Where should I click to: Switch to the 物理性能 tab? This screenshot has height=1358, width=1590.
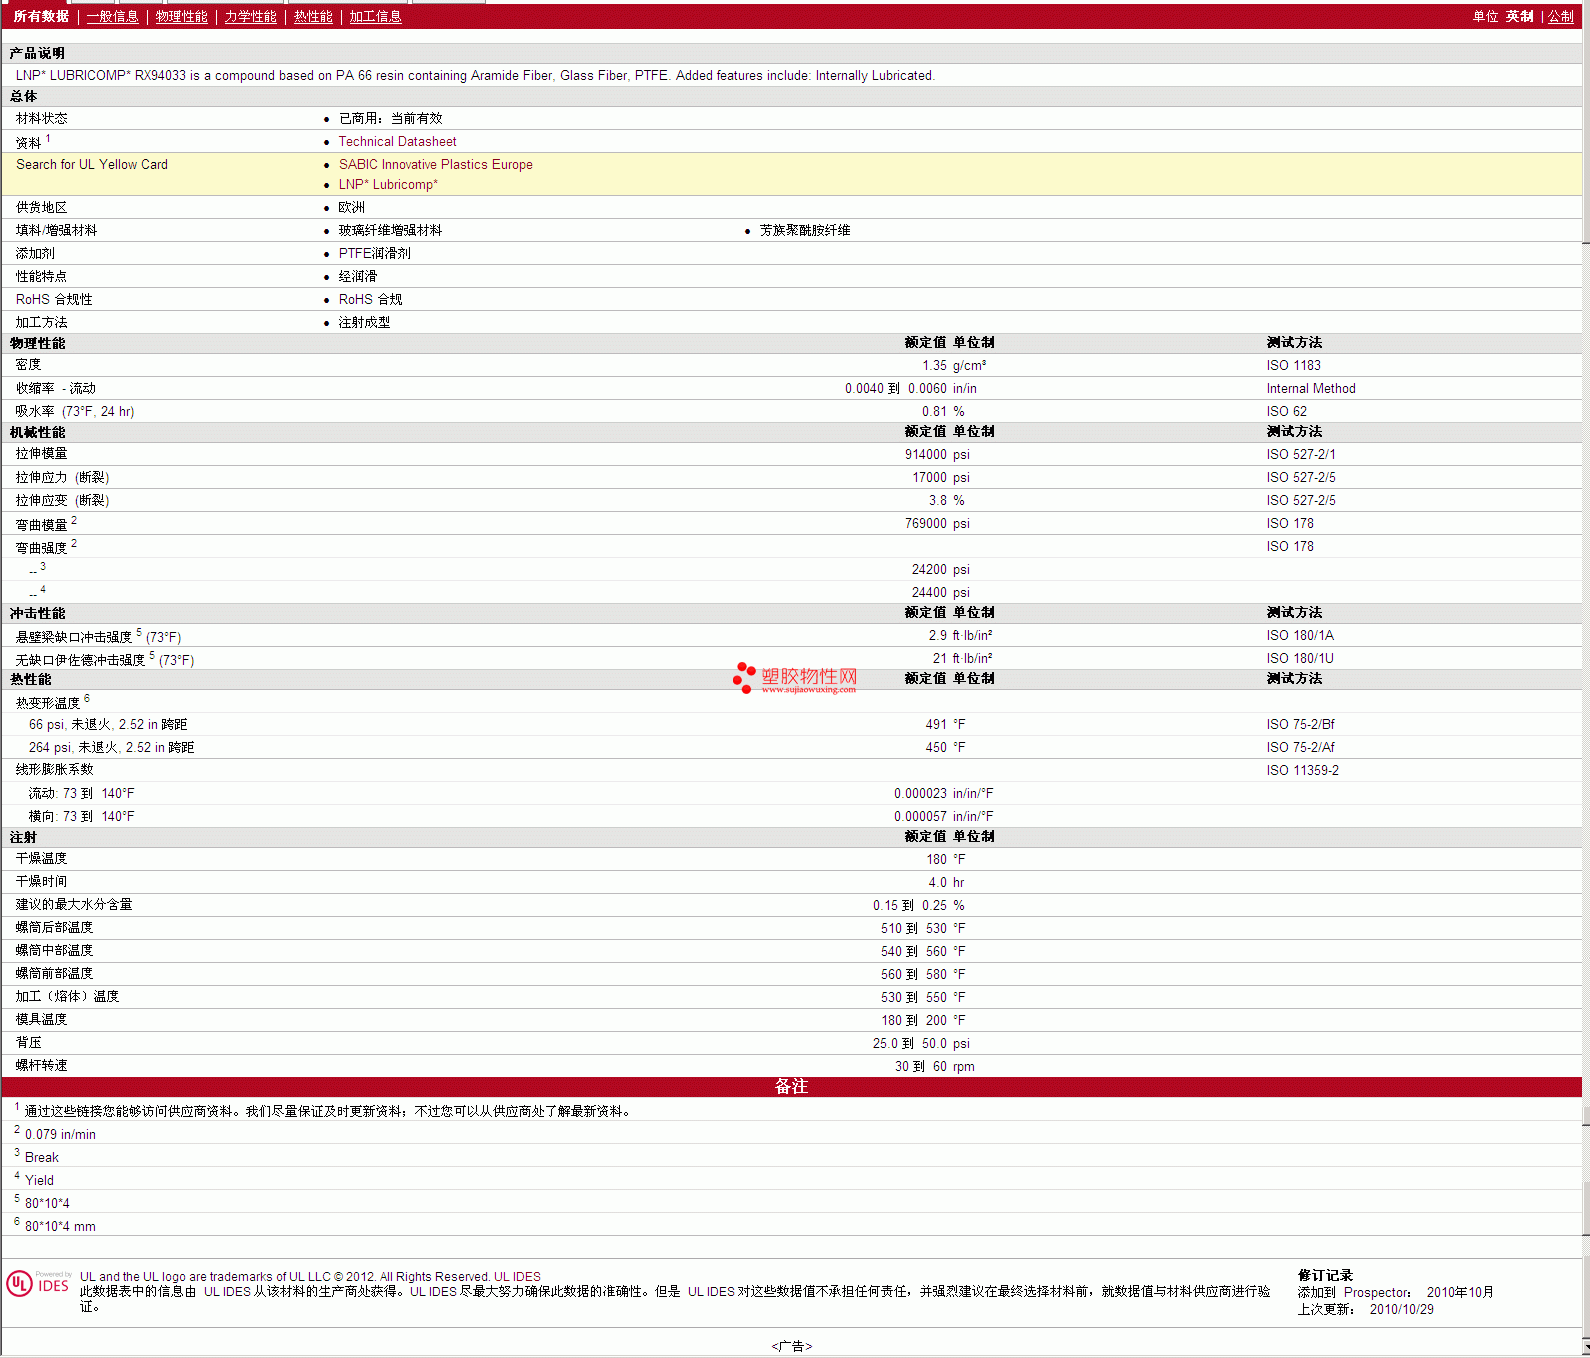181,17
